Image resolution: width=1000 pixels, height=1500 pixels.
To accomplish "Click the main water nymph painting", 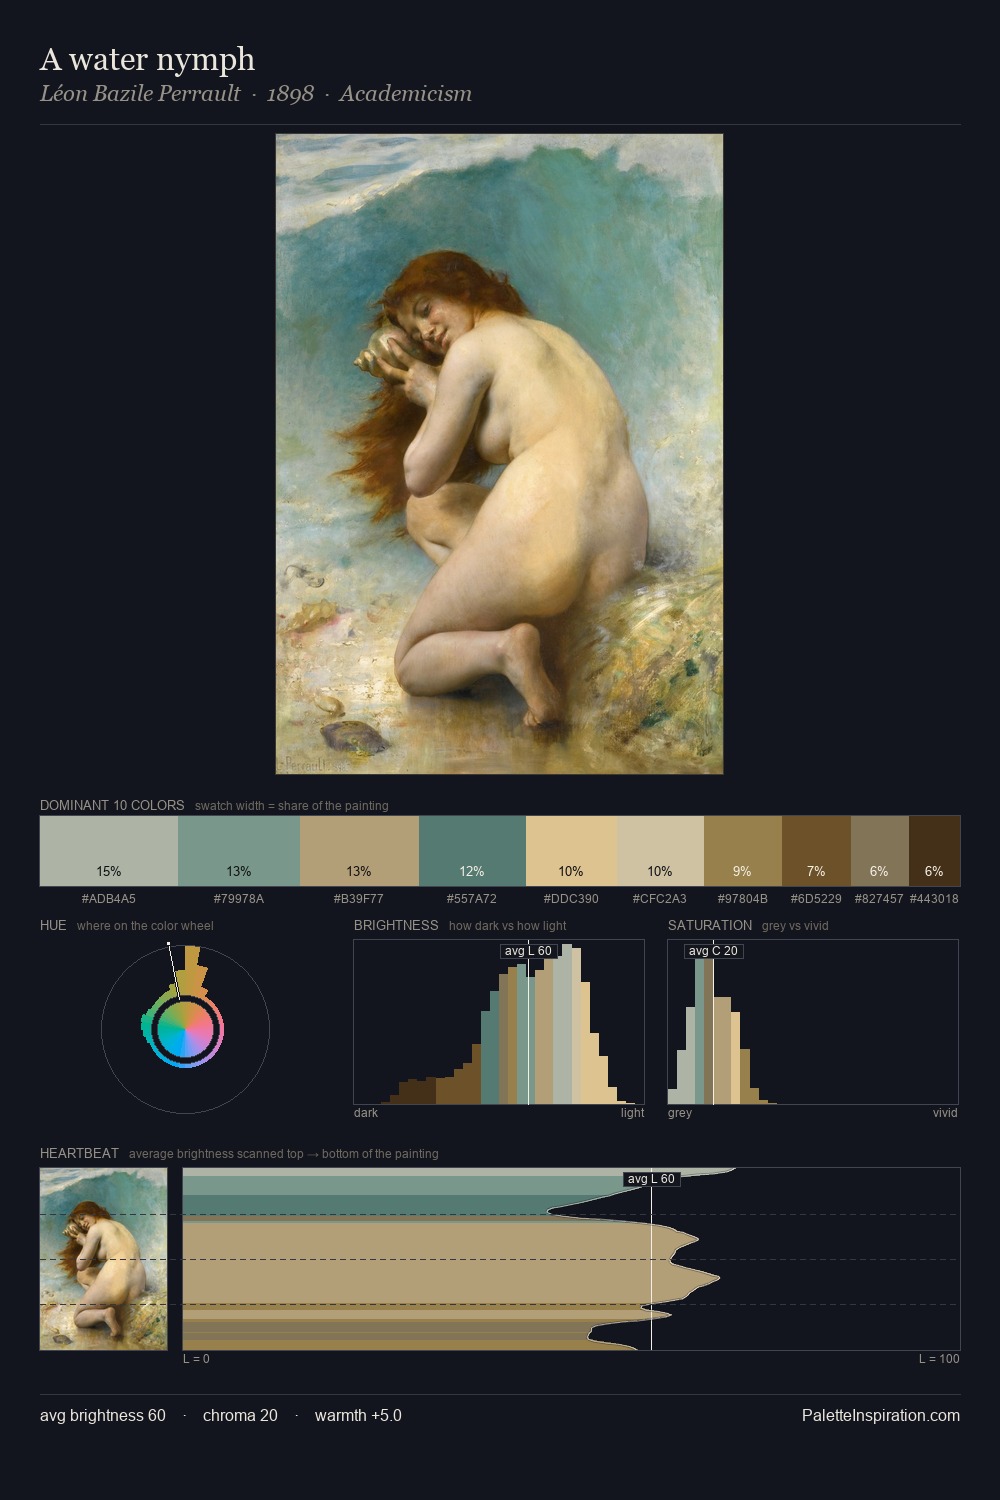I will pos(499,454).
